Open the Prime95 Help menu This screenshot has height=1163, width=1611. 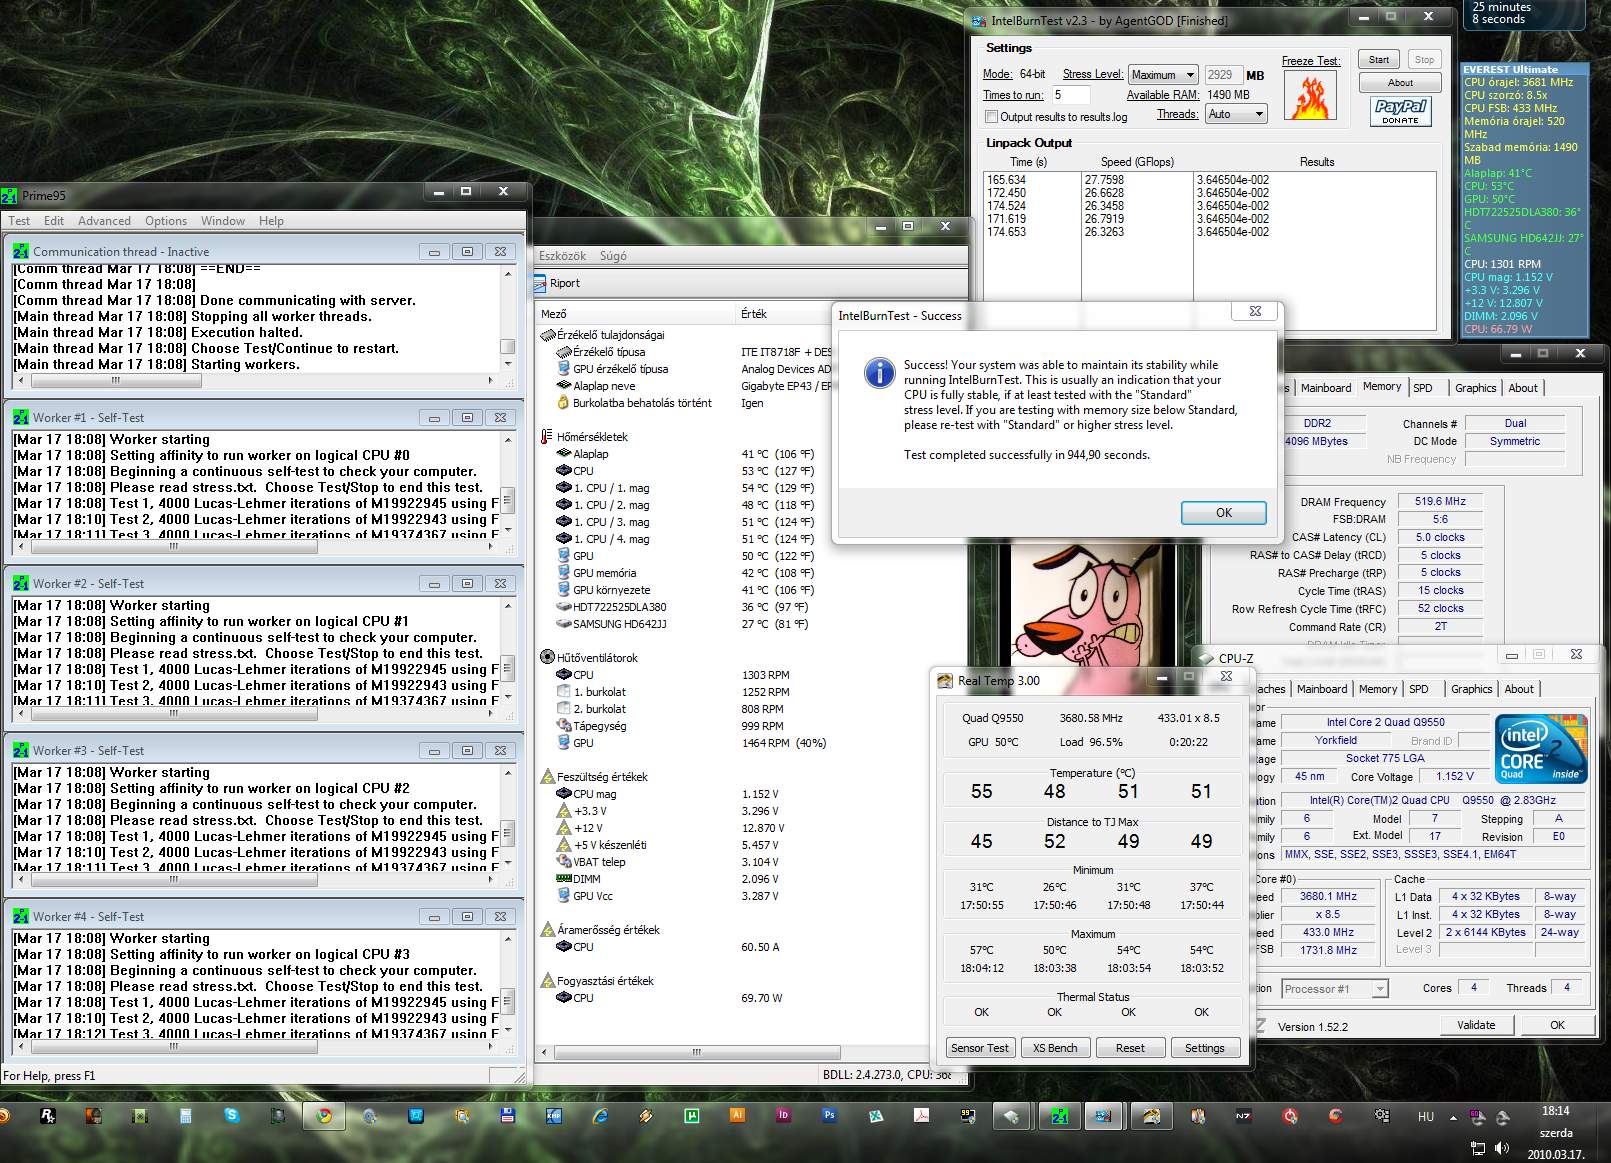[x=271, y=221]
